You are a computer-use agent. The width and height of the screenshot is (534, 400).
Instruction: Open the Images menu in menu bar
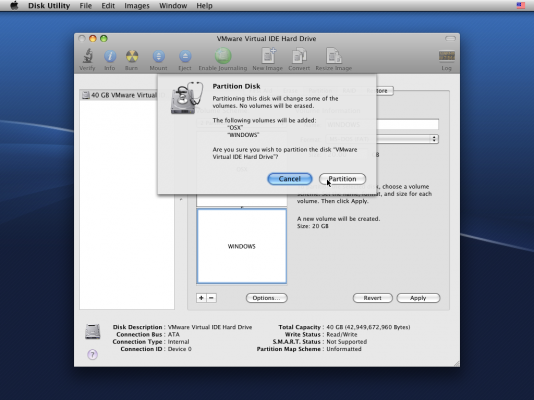[x=137, y=6]
